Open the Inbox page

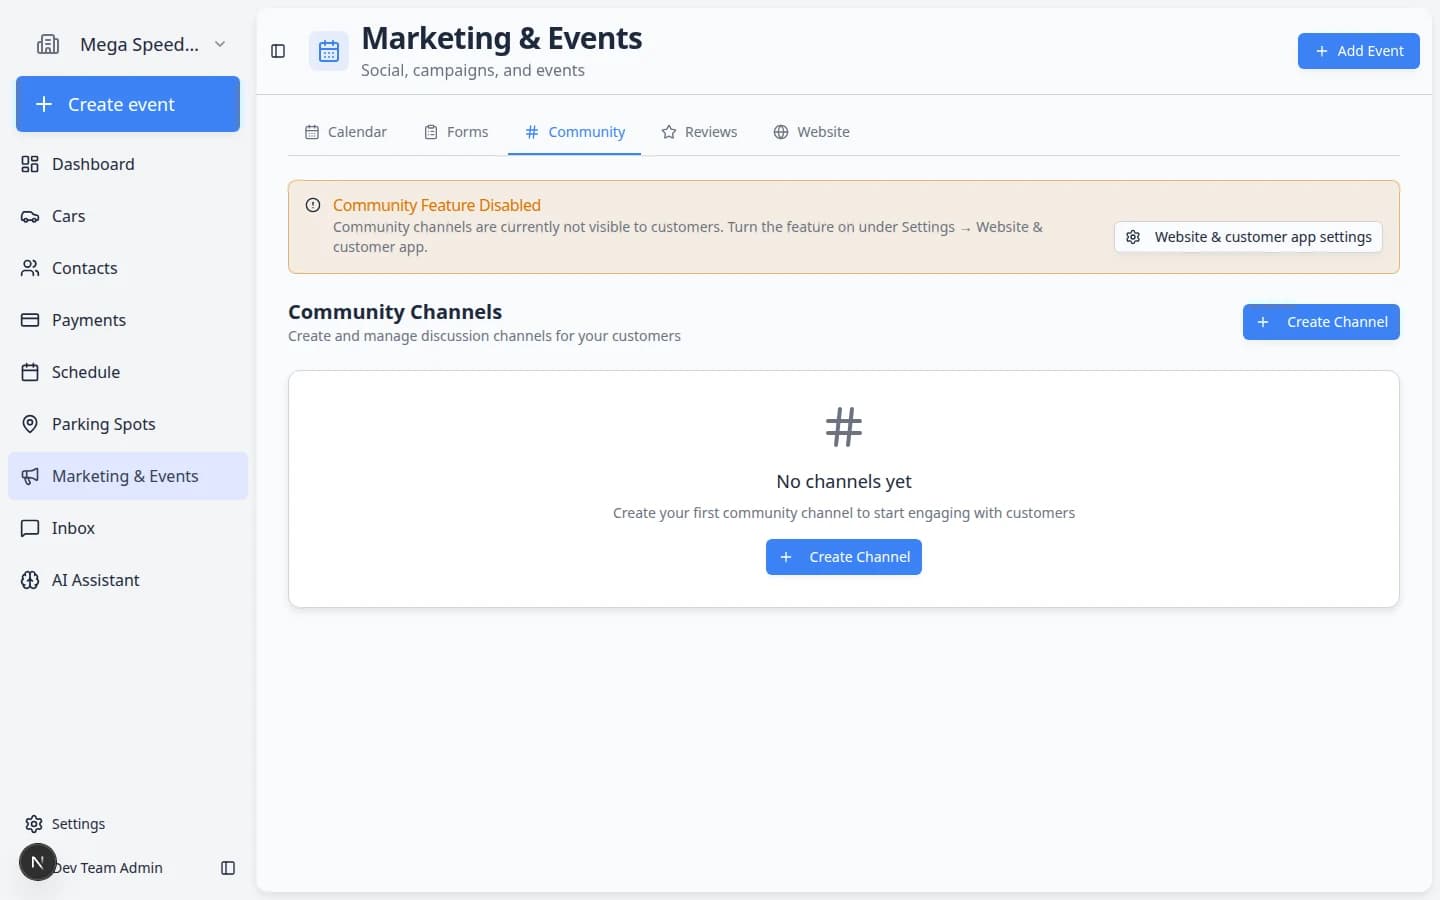pos(128,528)
